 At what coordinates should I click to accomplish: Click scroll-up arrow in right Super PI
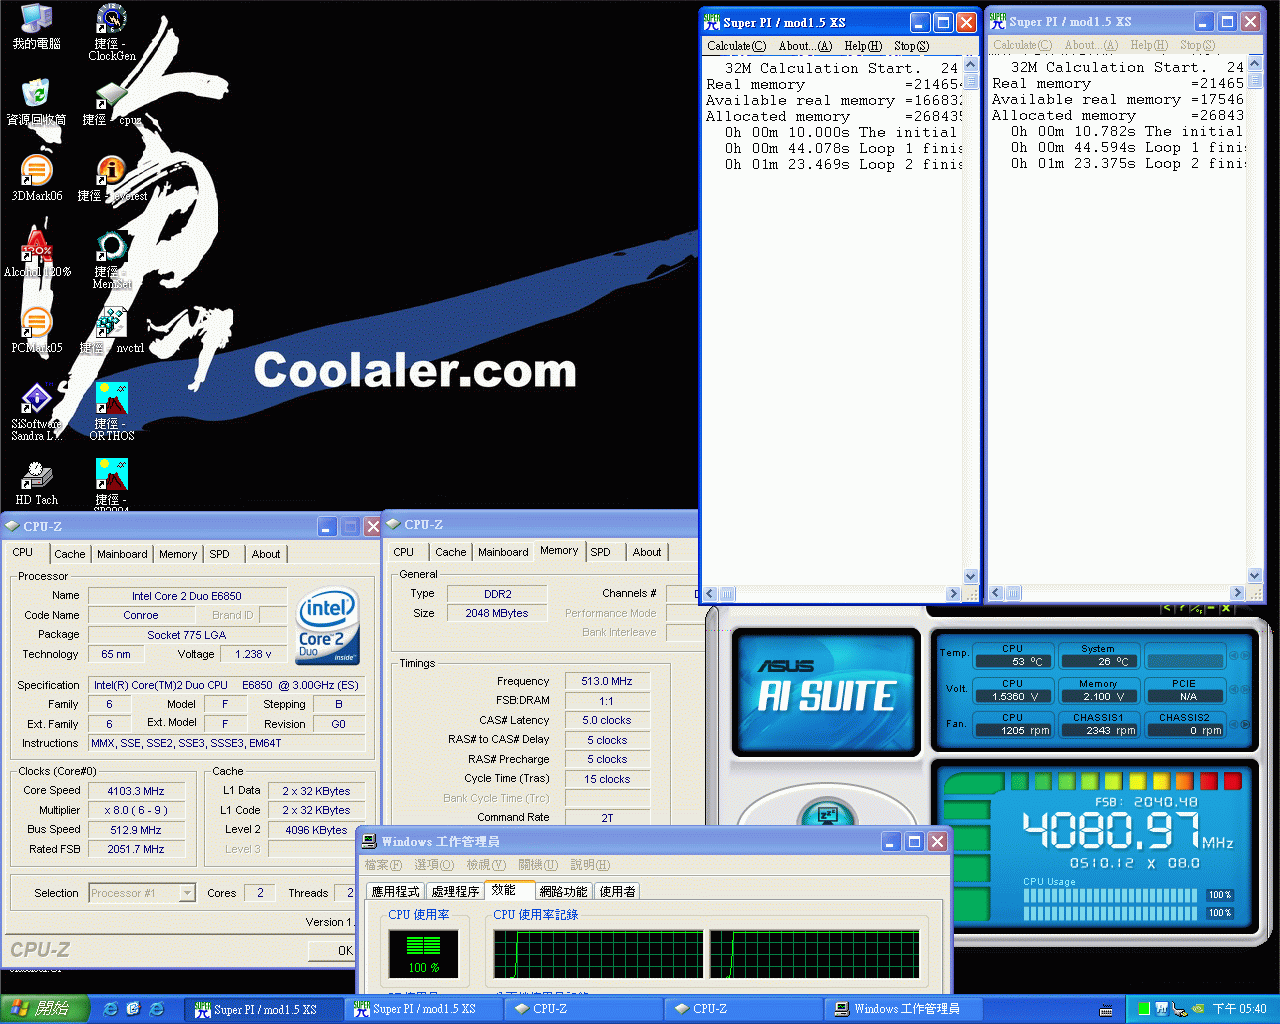pos(1256,62)
